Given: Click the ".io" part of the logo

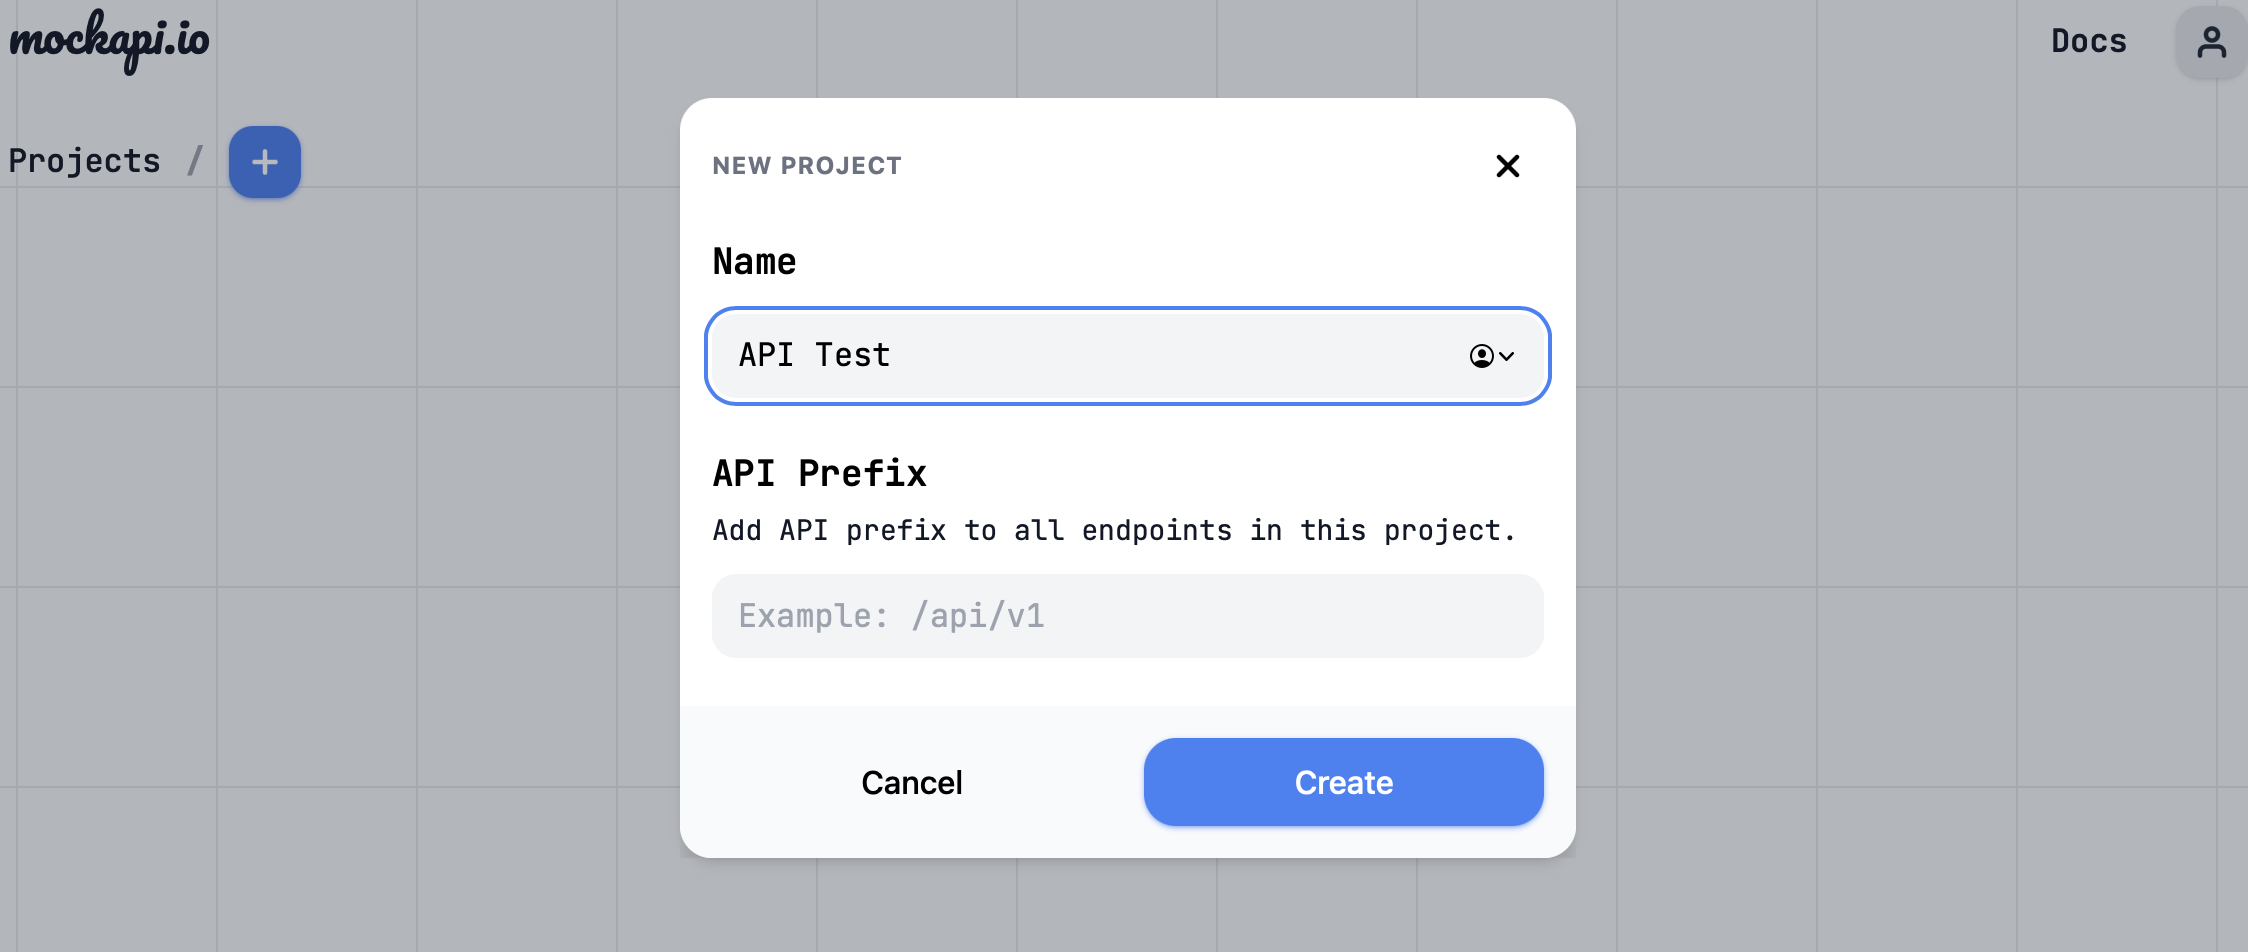Looking at the screenshot, I should (x=188, y=39).
